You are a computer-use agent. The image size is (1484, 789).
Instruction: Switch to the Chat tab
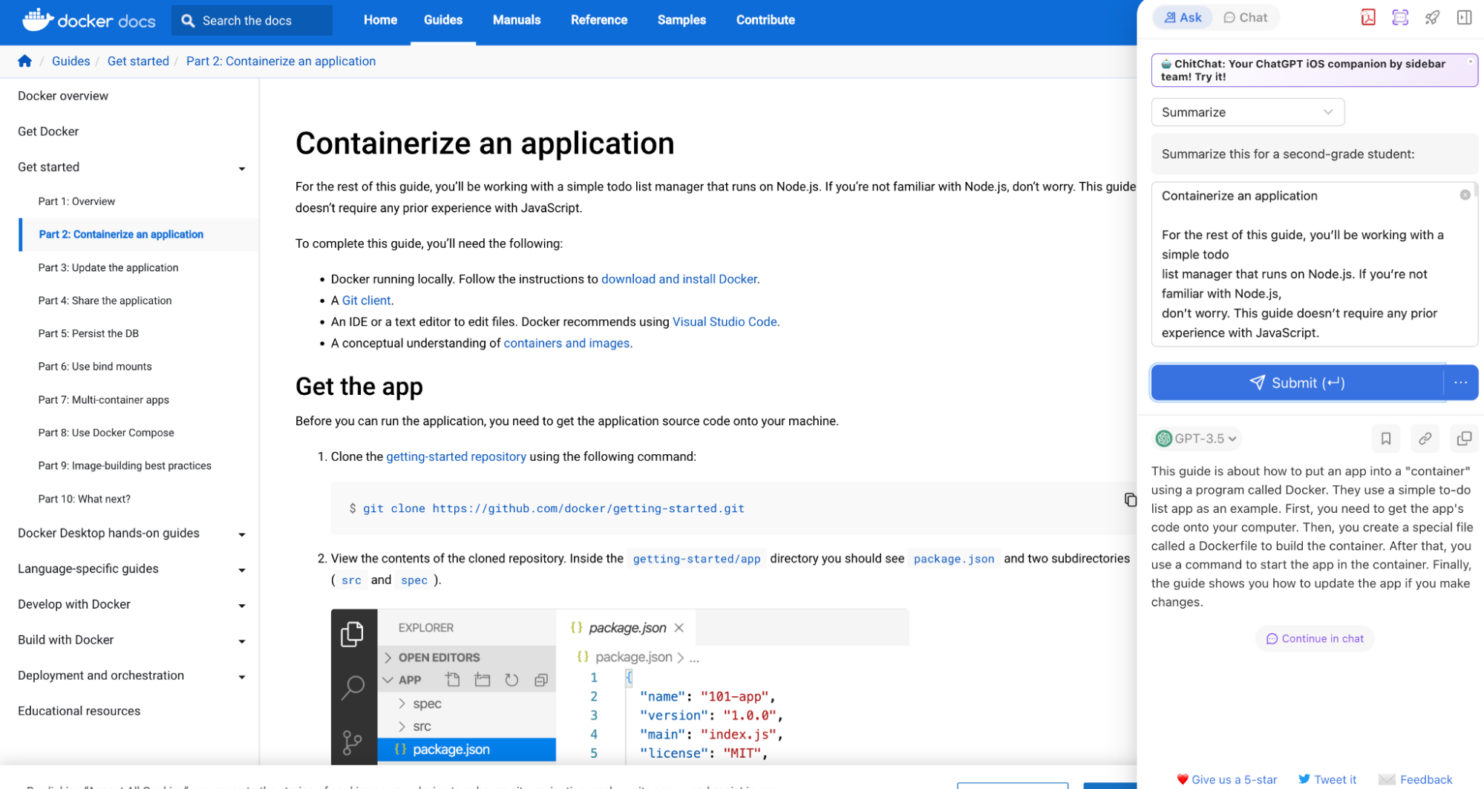point(1245,17)
